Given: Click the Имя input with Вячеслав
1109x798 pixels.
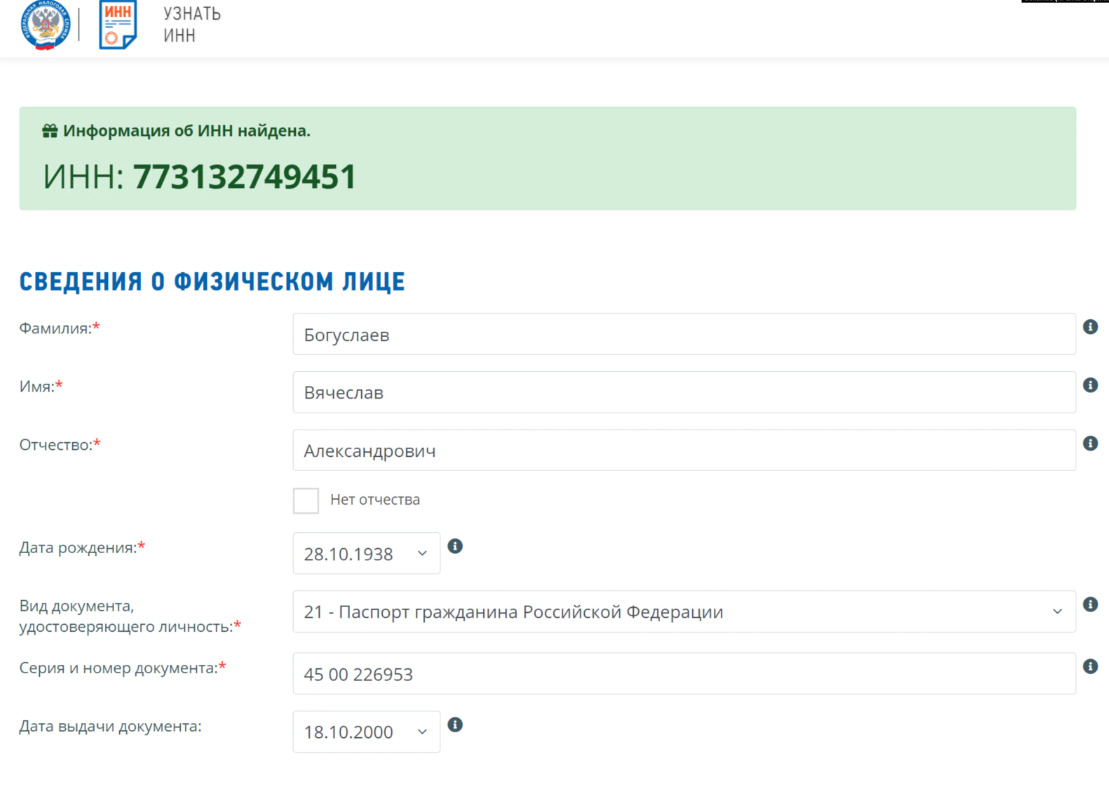Looking at the screenshot, I should (x=684, y=392).
